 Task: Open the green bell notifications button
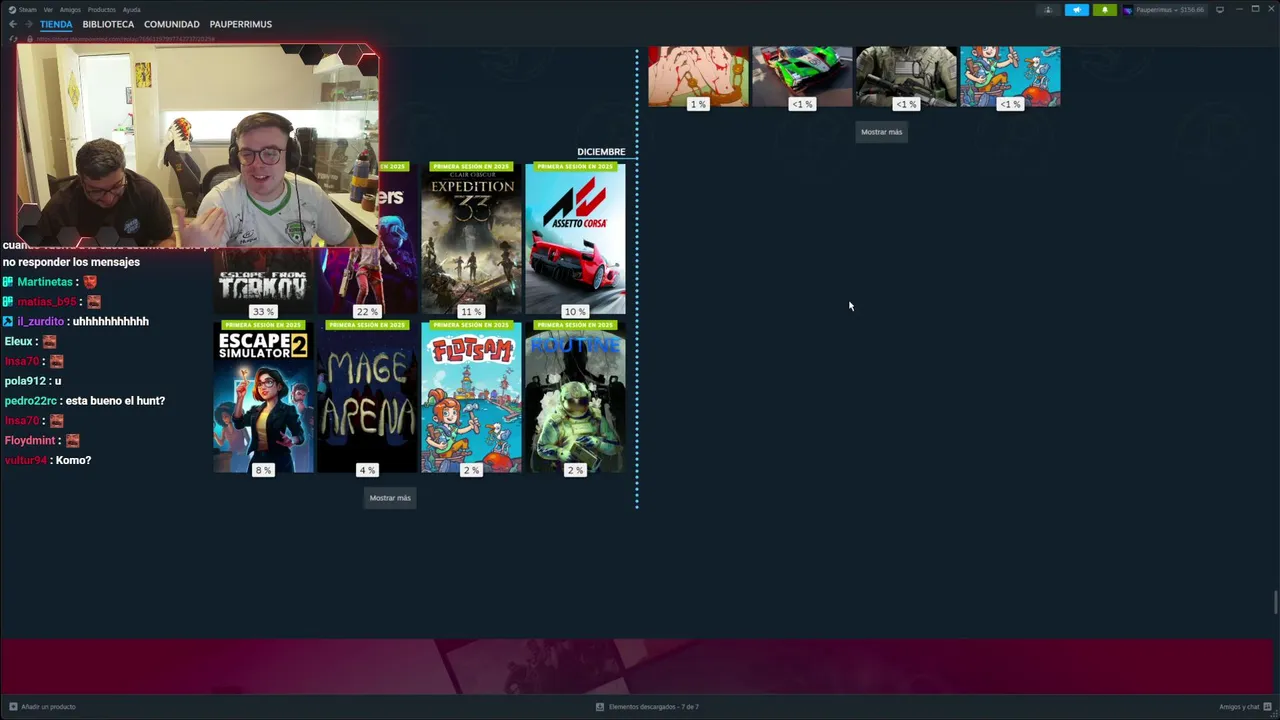[1105, 10]
